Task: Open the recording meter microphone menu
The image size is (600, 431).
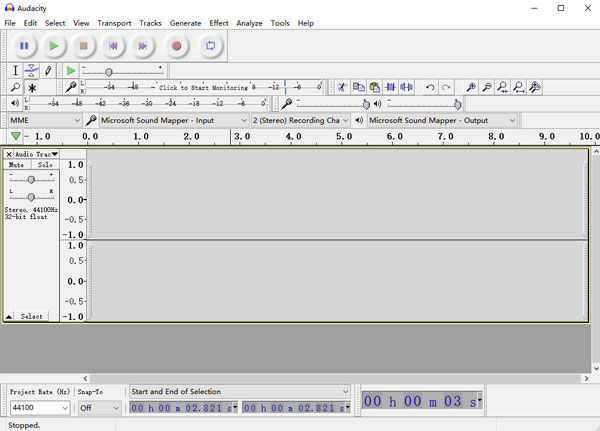Action: pyautogui.click(x=71, y=87)
